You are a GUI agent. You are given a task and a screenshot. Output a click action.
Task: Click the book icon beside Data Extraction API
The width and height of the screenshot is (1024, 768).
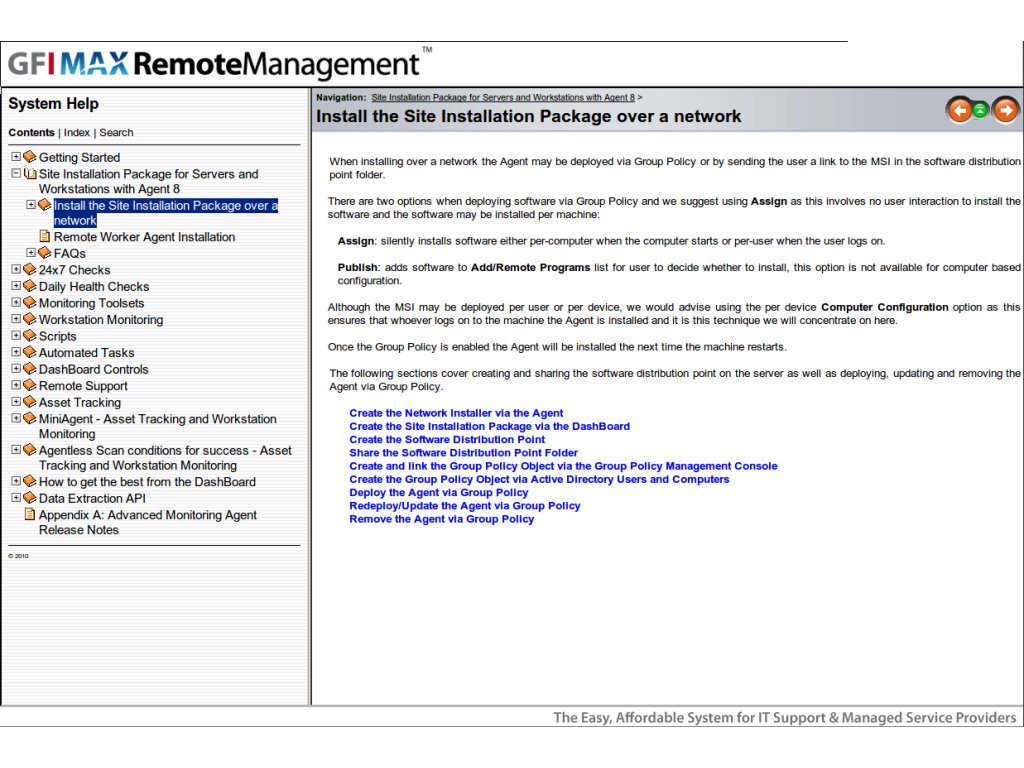(x=30, y=498)
